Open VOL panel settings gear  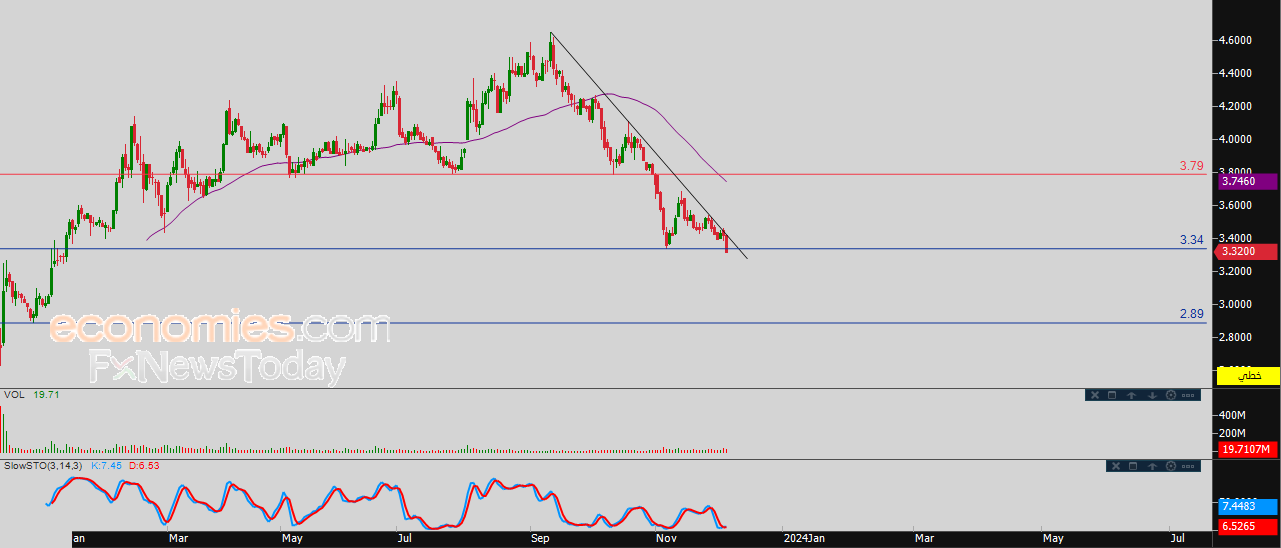pyautogui.click(x=1171, y=395)
